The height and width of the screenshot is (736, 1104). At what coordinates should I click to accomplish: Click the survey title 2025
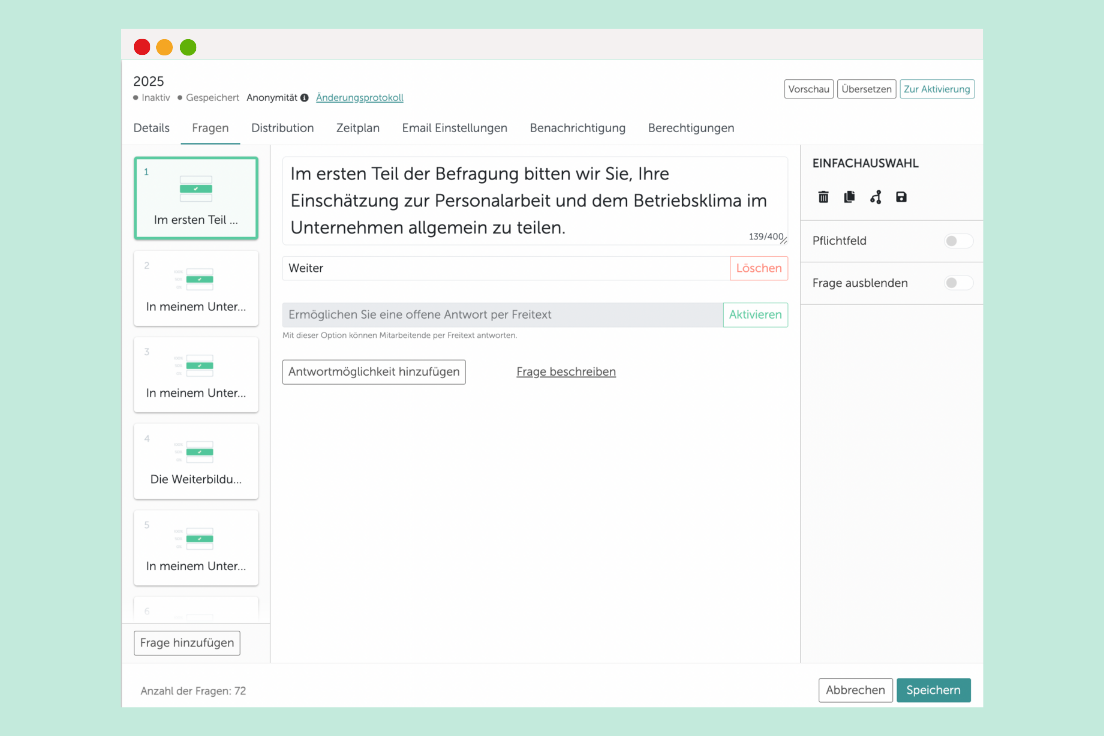tap(149, 82)
